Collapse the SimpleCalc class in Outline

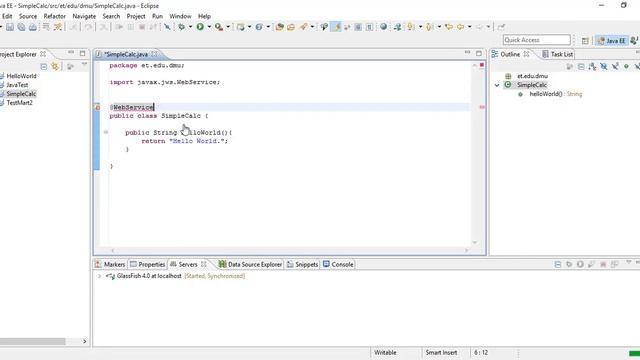(x=497, y=85)
